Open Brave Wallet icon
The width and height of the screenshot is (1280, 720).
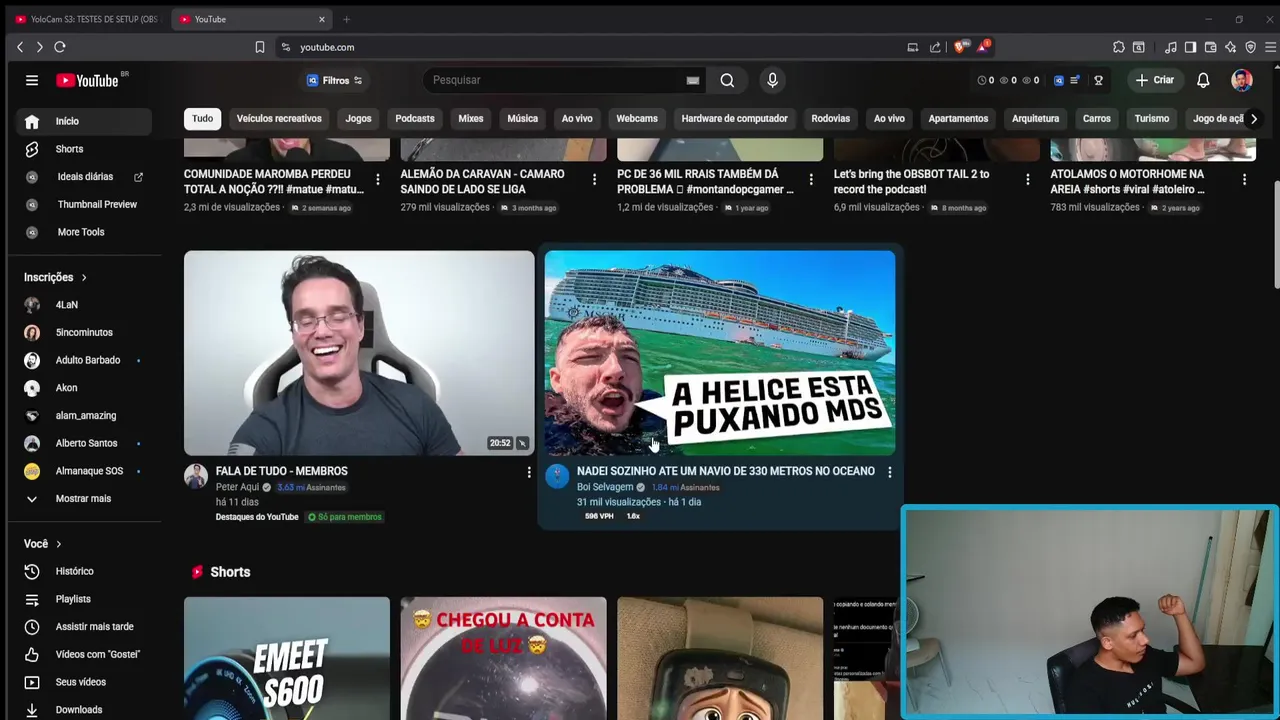pyautogui.click(x=1210, y=47)
